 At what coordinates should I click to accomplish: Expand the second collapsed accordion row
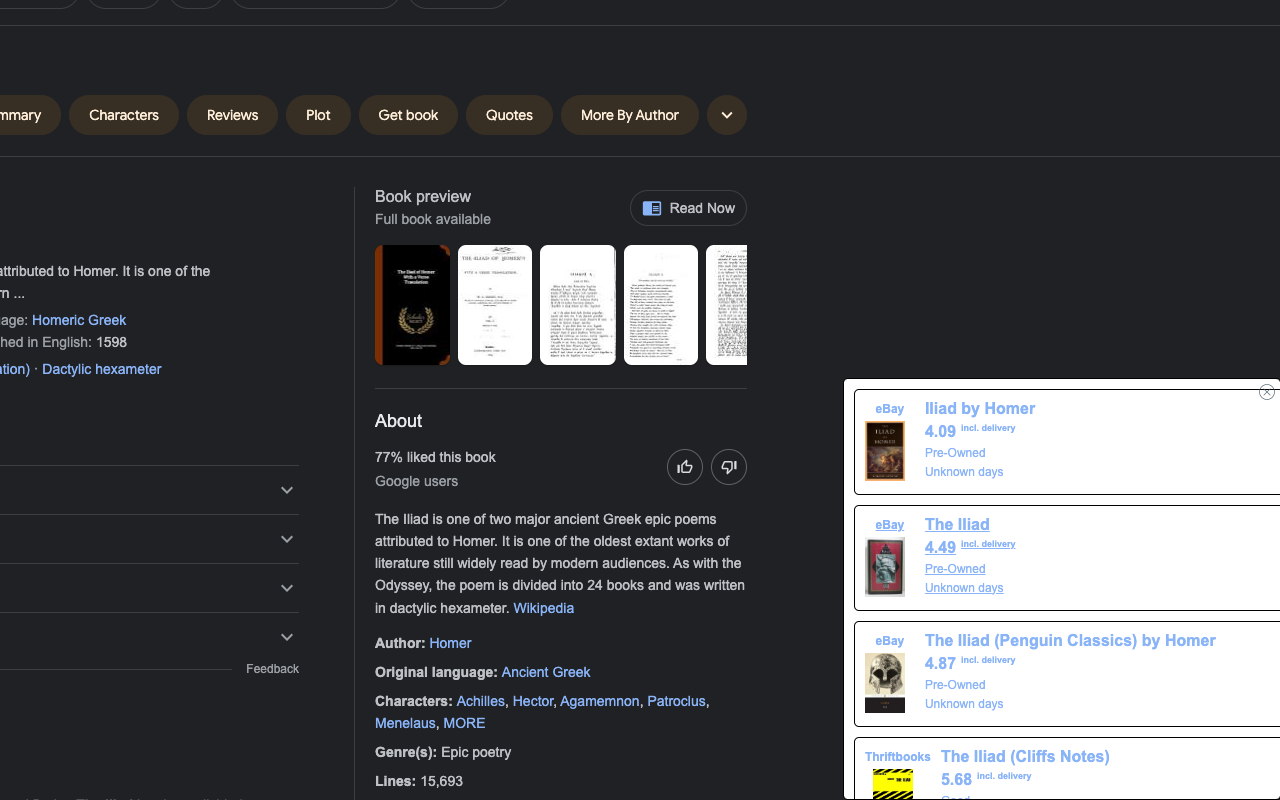coord(149,539)
